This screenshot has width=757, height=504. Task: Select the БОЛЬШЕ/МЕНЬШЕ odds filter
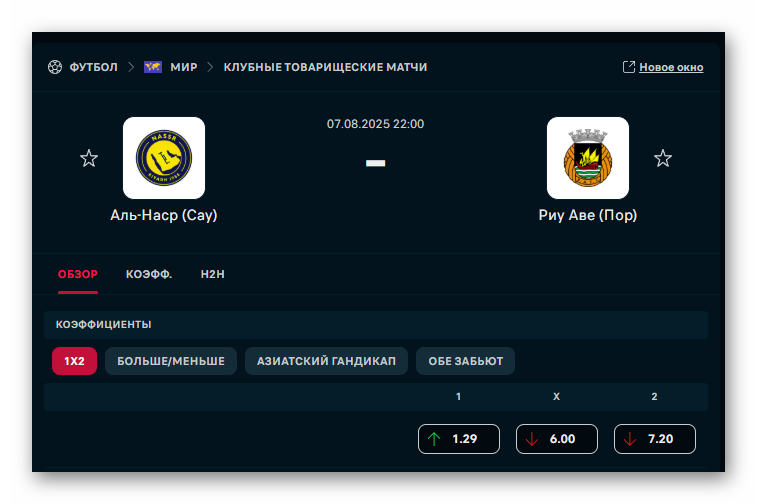pos(171,361)
